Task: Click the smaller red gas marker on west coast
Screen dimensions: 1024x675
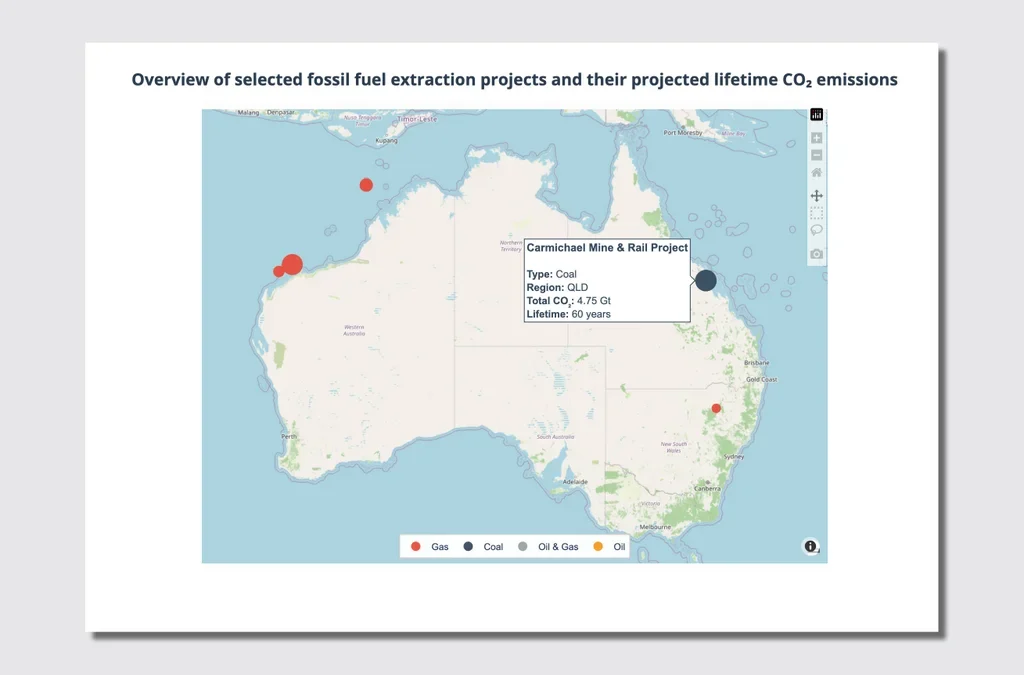Action: click(x=279, y=272)
